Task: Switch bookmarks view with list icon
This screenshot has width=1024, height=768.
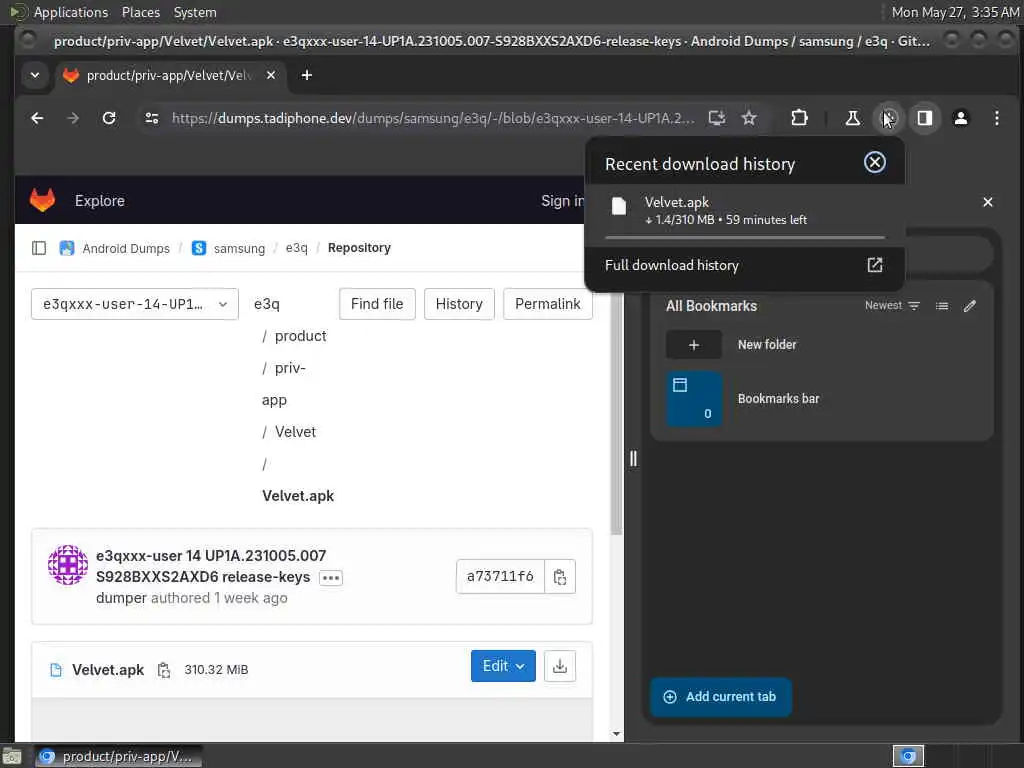Action: point(942,306)
